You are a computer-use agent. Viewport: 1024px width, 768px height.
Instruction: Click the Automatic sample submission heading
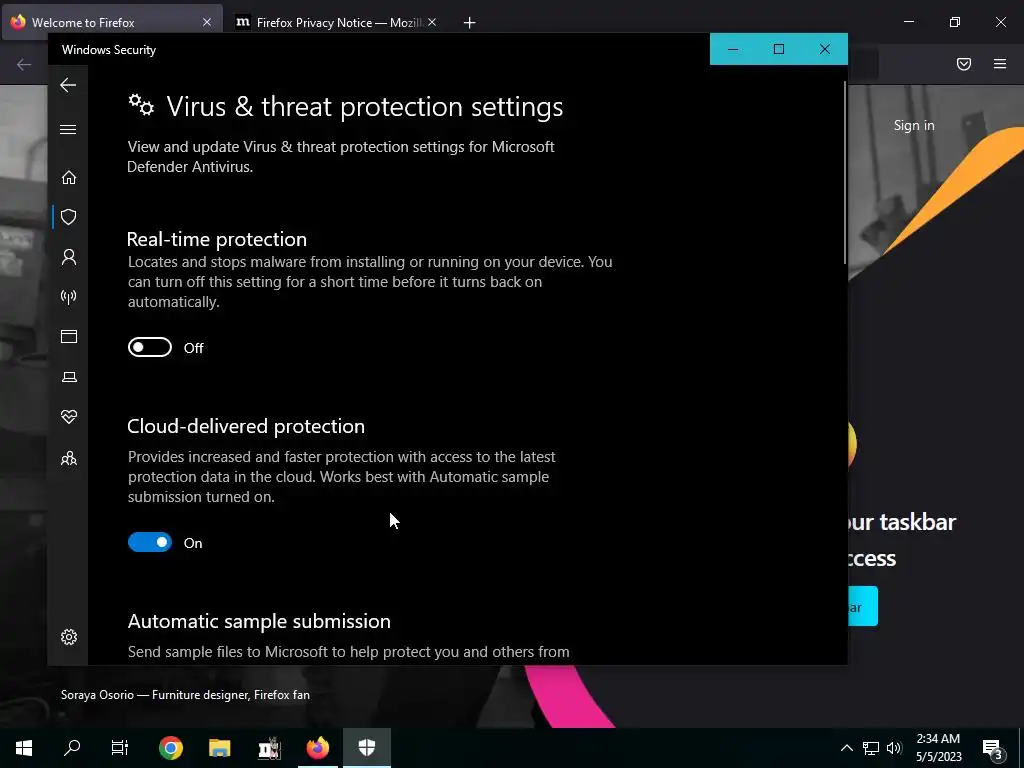[x=259, y=621]
